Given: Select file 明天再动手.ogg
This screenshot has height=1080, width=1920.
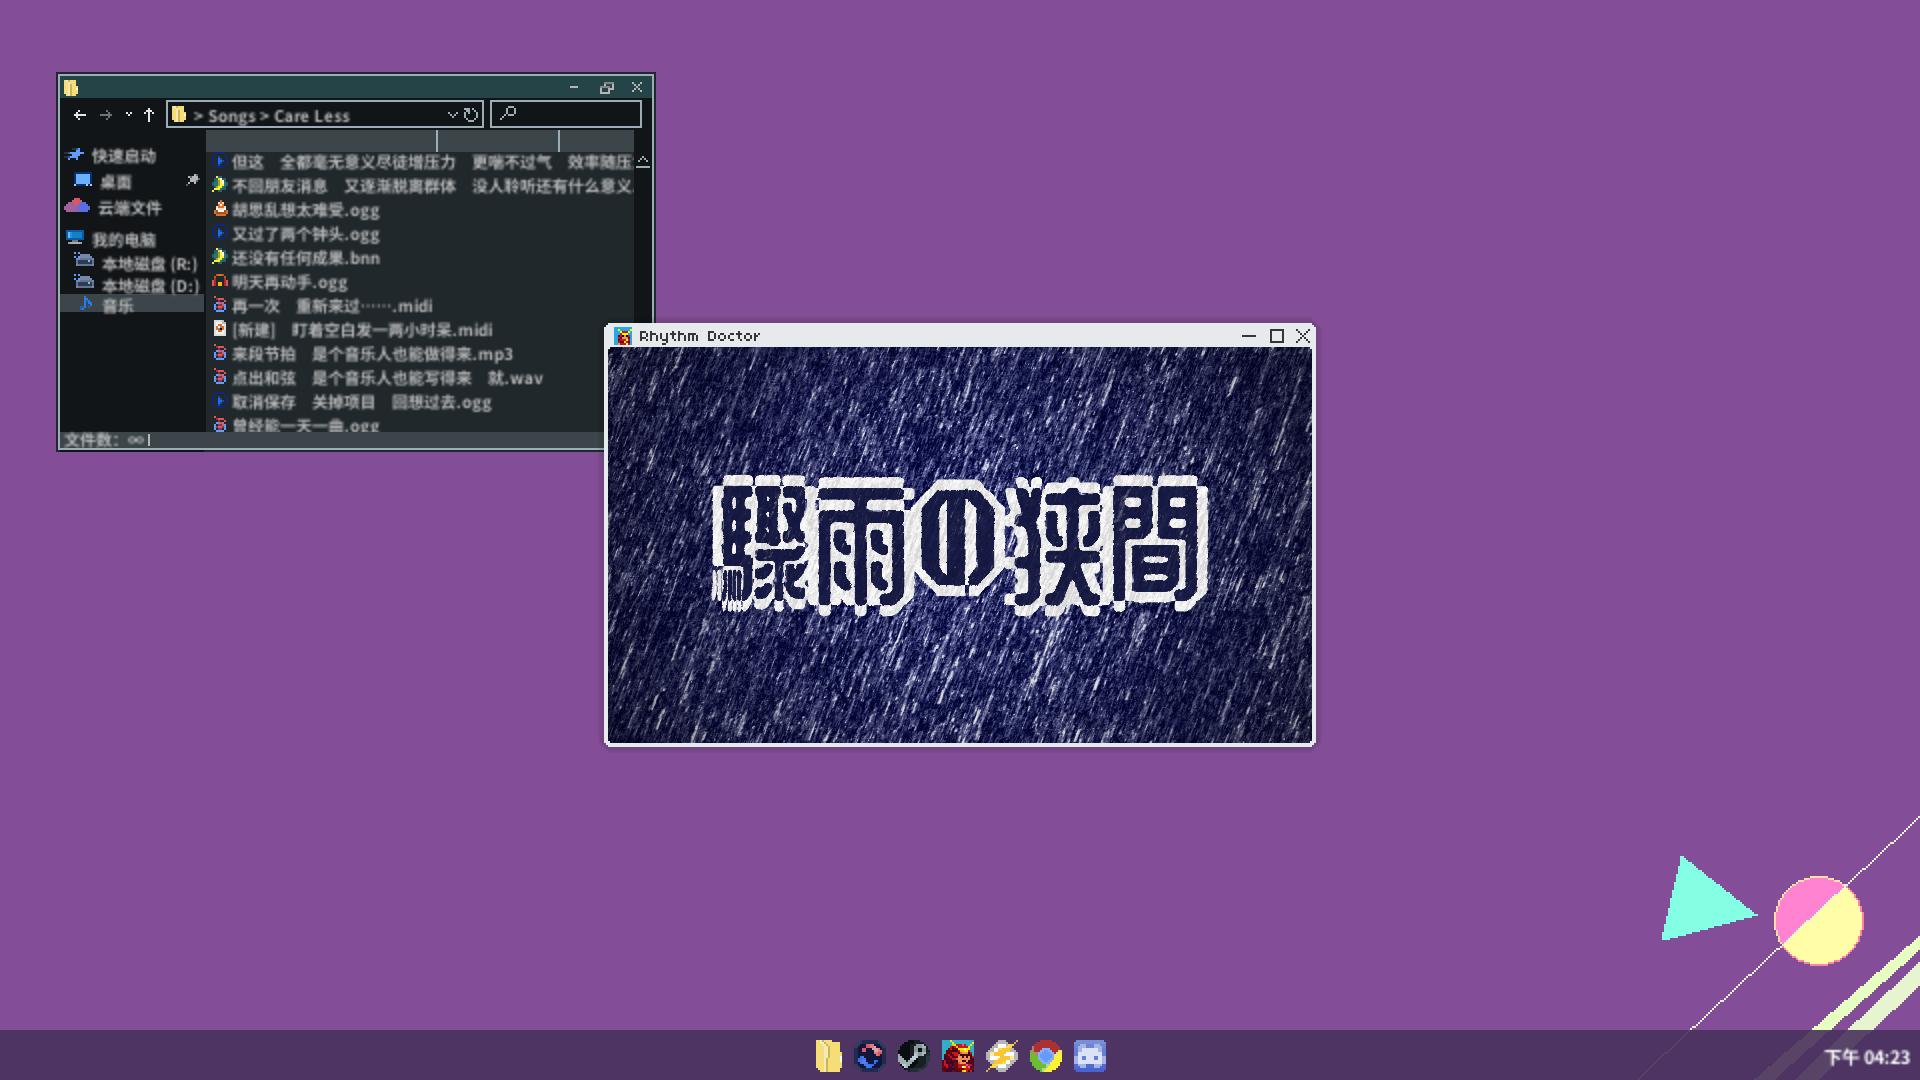Looking at the screenshot, I should click(289, 282).
